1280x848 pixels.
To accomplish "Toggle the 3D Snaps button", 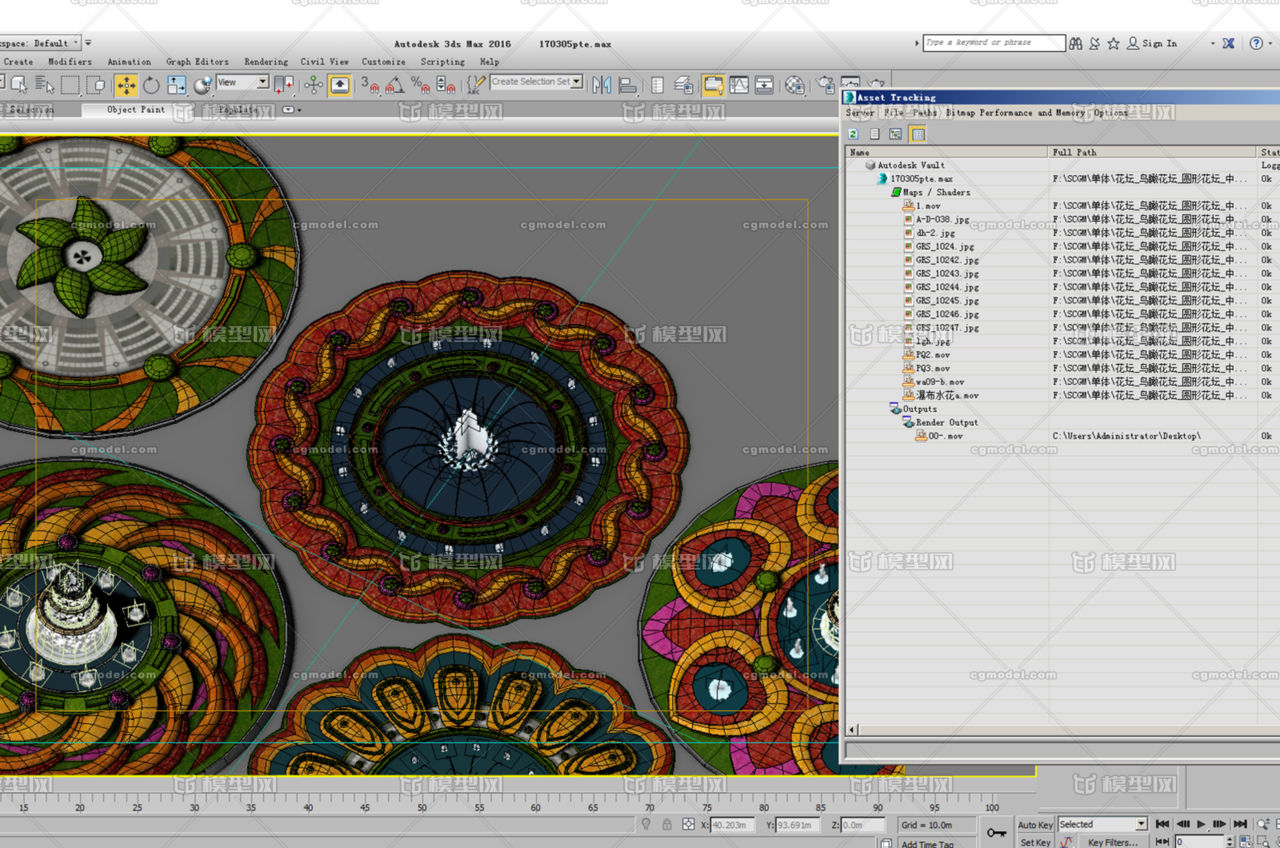I will (x=370, y=85).
